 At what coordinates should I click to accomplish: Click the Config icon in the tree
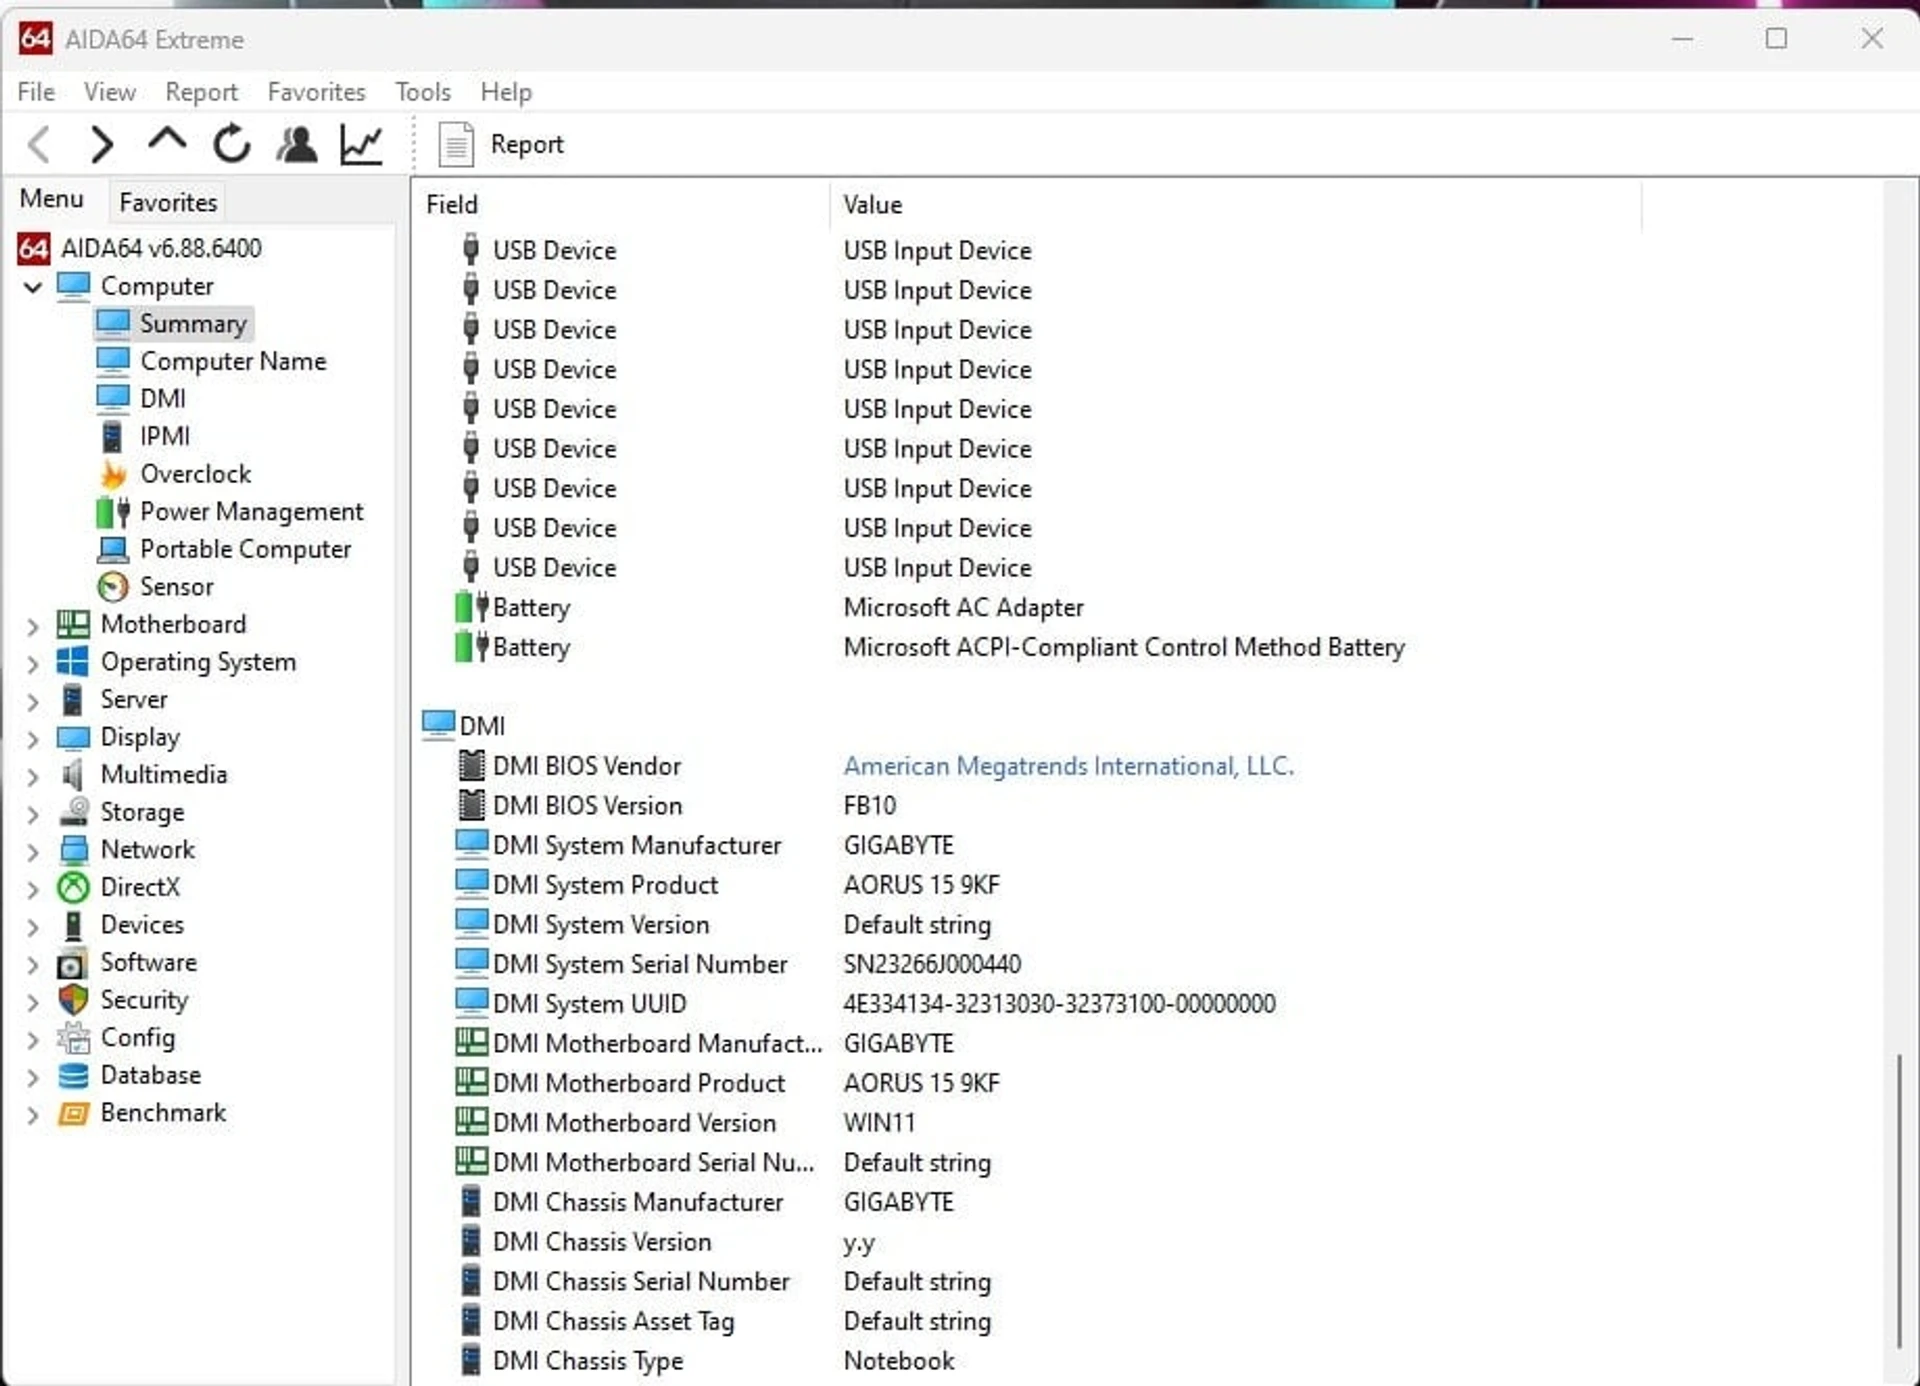coord(73,1038)
